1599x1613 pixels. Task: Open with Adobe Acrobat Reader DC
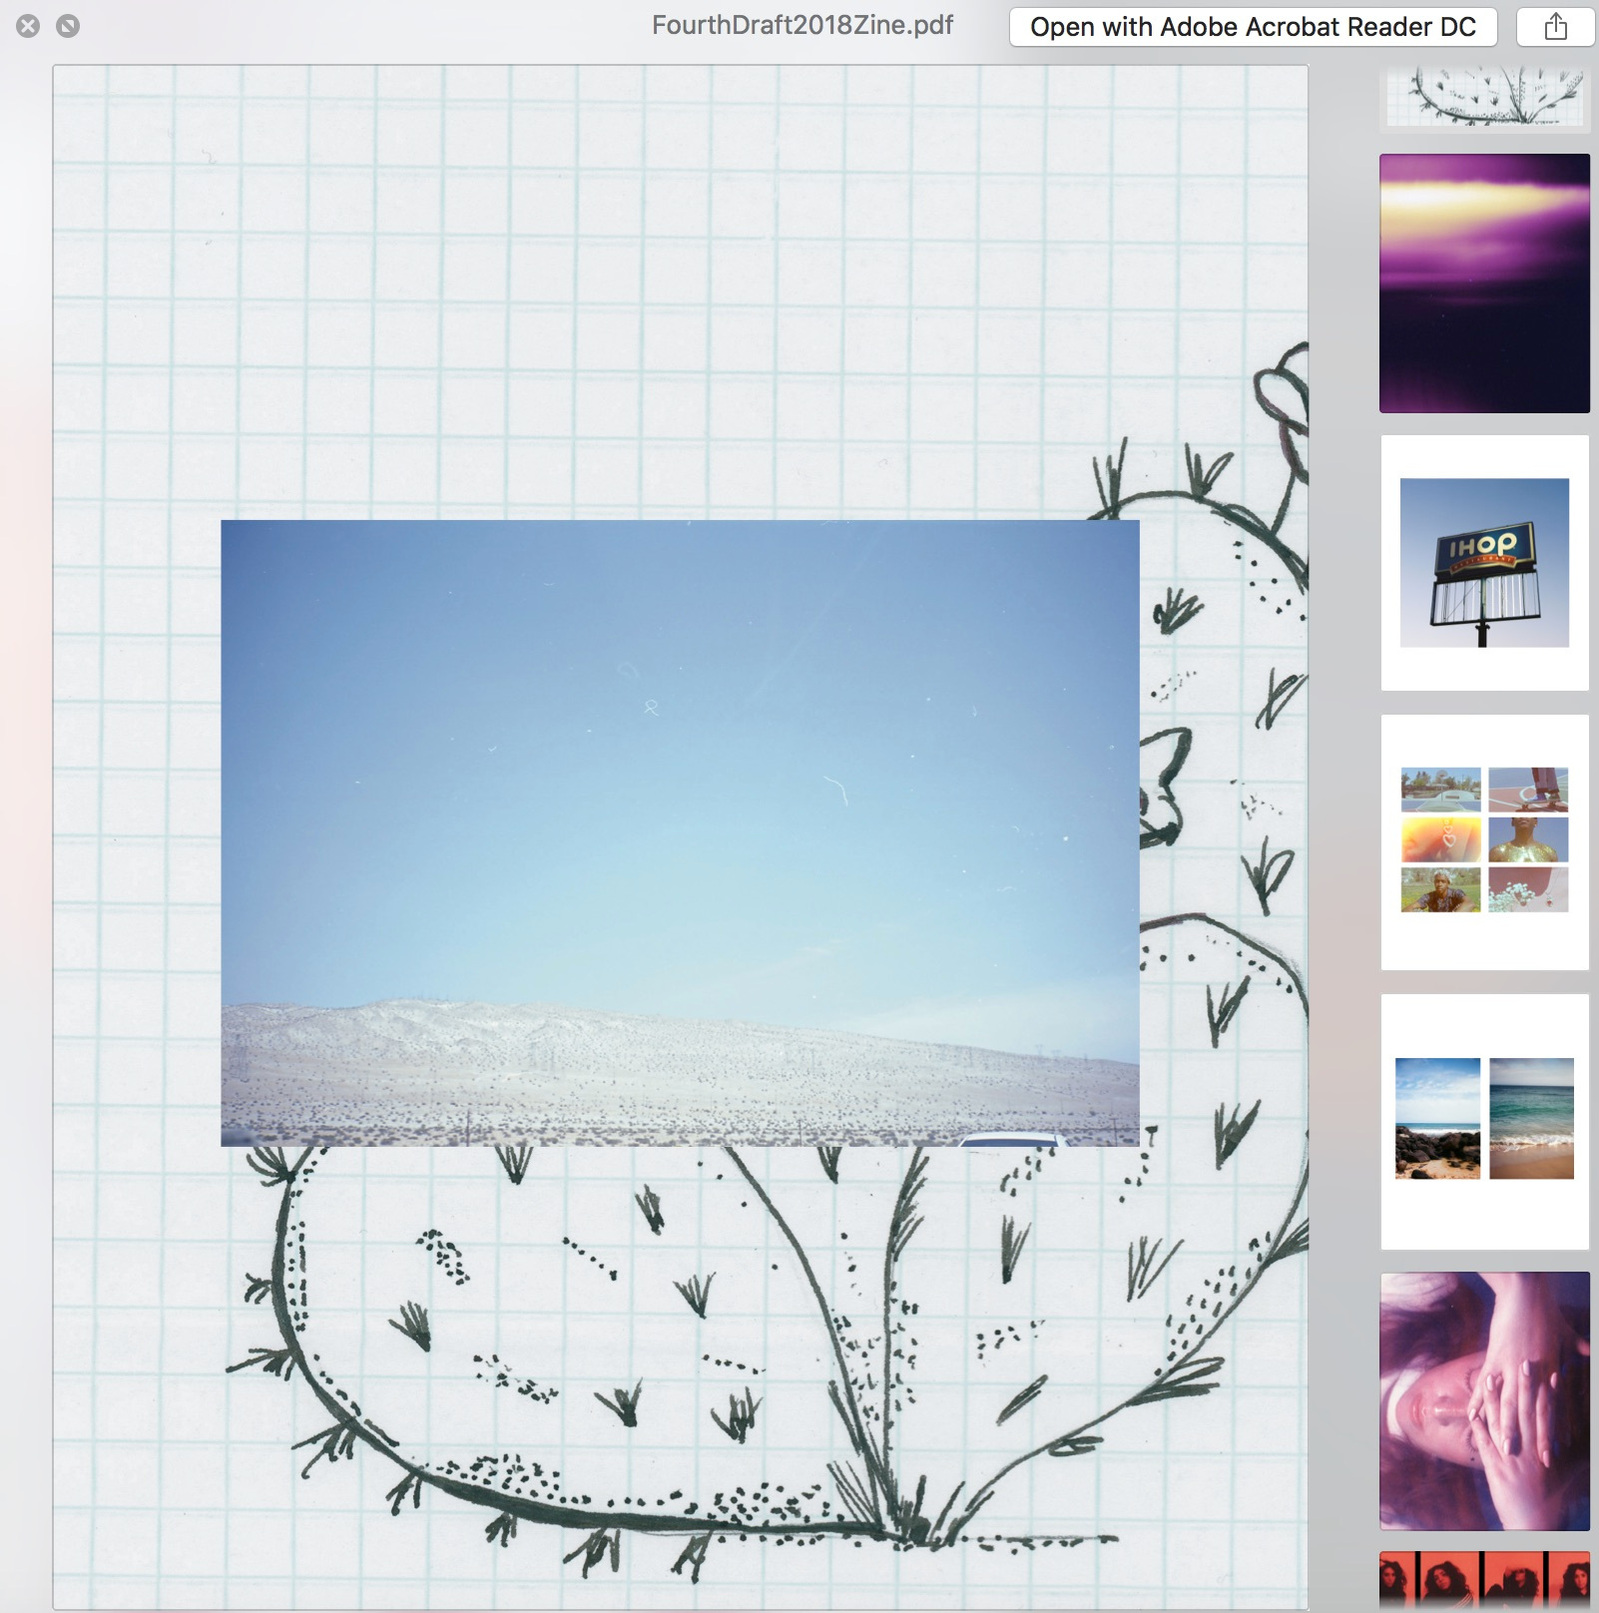(x=1253, y=27)
